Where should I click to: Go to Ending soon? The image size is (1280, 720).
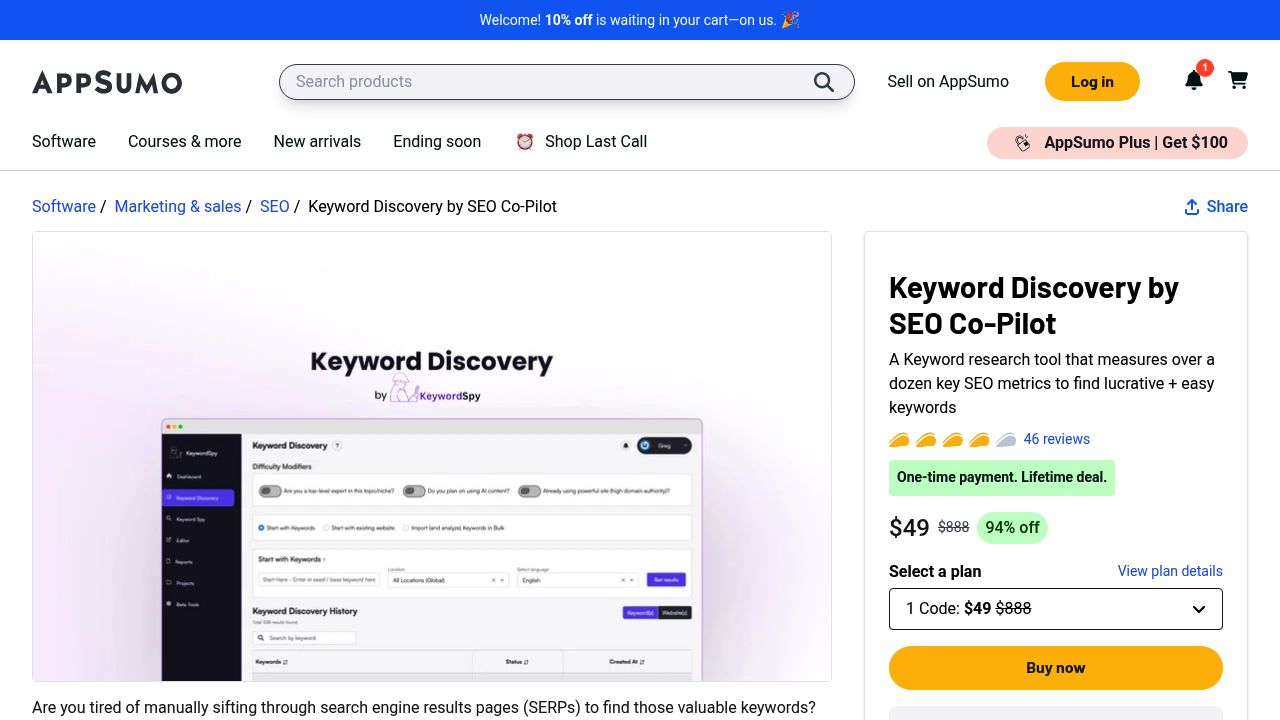(437, 142)
